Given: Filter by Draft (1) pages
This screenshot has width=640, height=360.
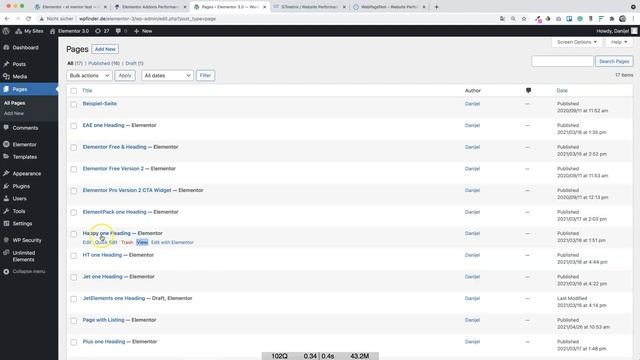Looking at the screenshot, I should click(134, 63).
